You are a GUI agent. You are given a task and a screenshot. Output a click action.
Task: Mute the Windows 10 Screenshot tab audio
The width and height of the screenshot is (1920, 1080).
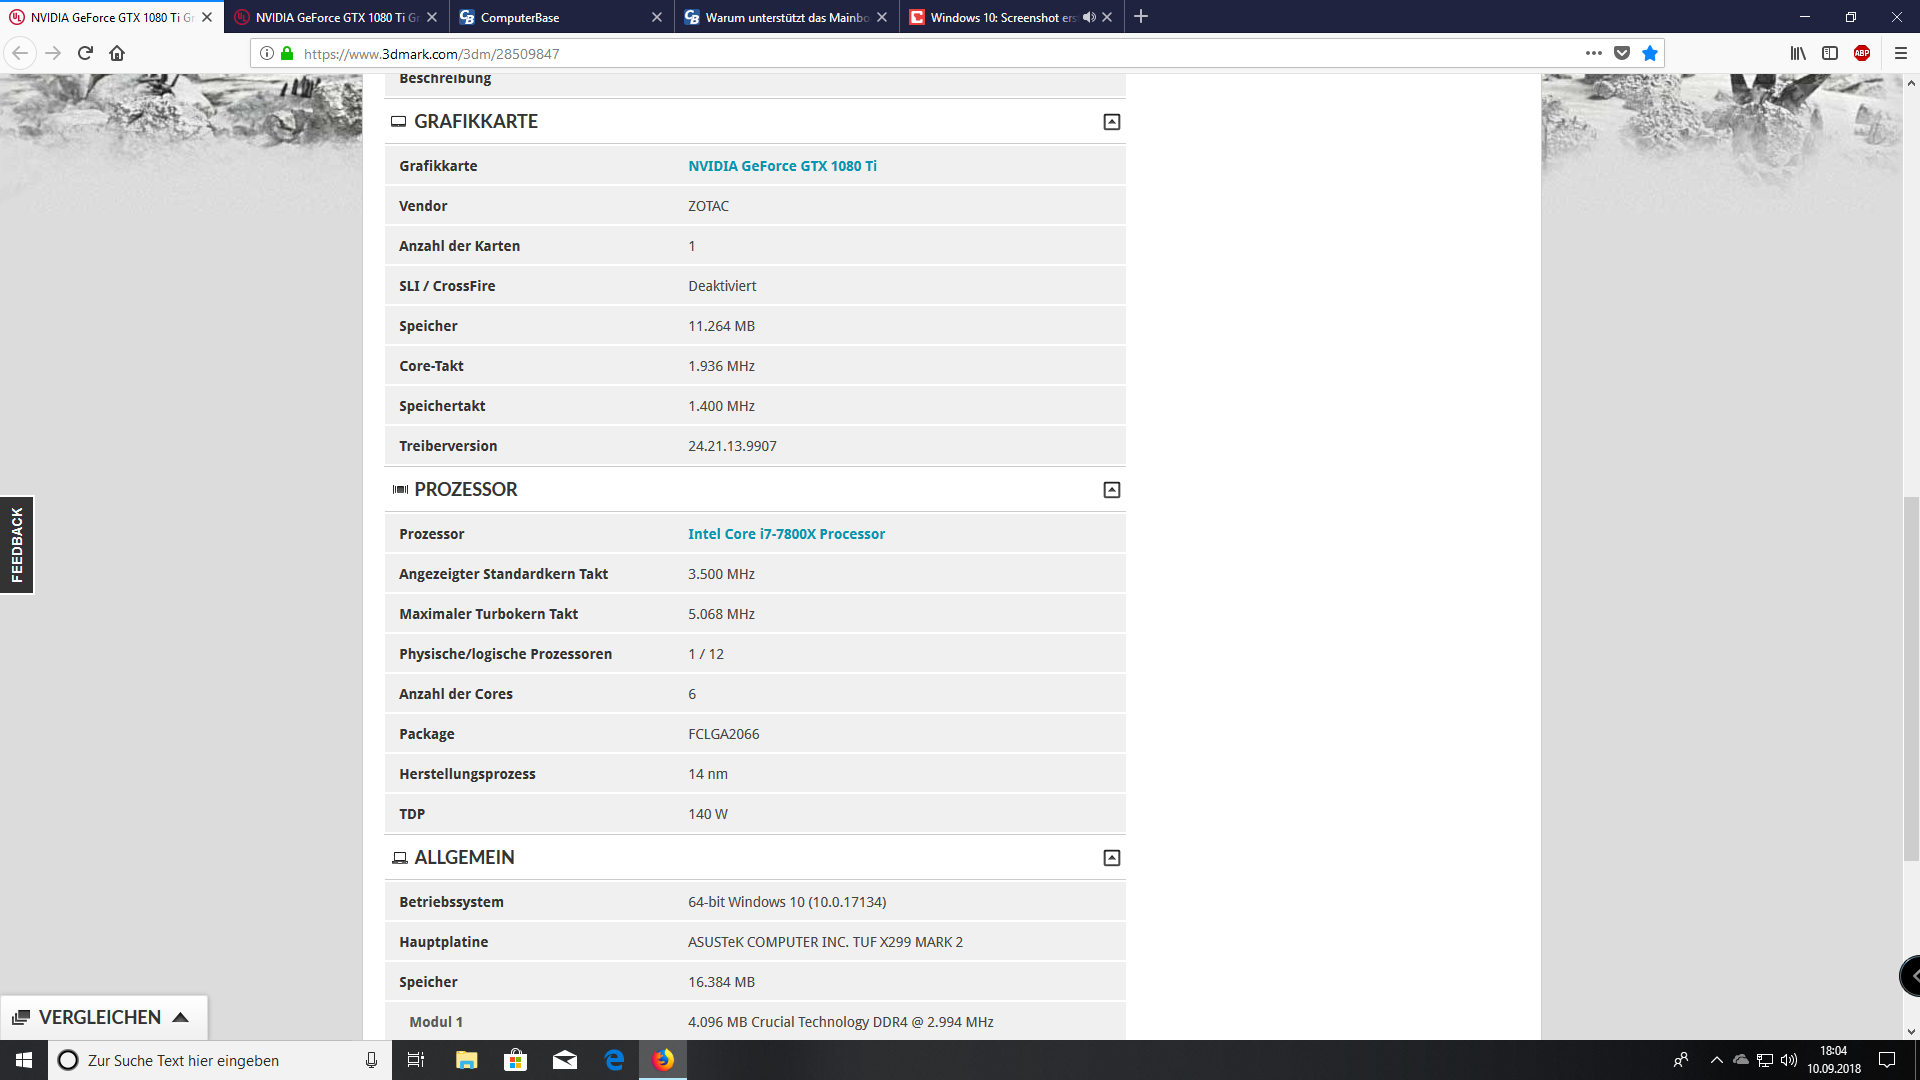pyautogui.click(x=1089, y=17)
